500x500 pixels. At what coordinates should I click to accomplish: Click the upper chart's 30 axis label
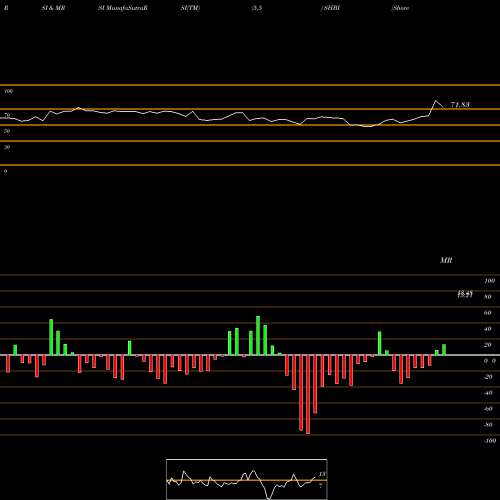7,147
